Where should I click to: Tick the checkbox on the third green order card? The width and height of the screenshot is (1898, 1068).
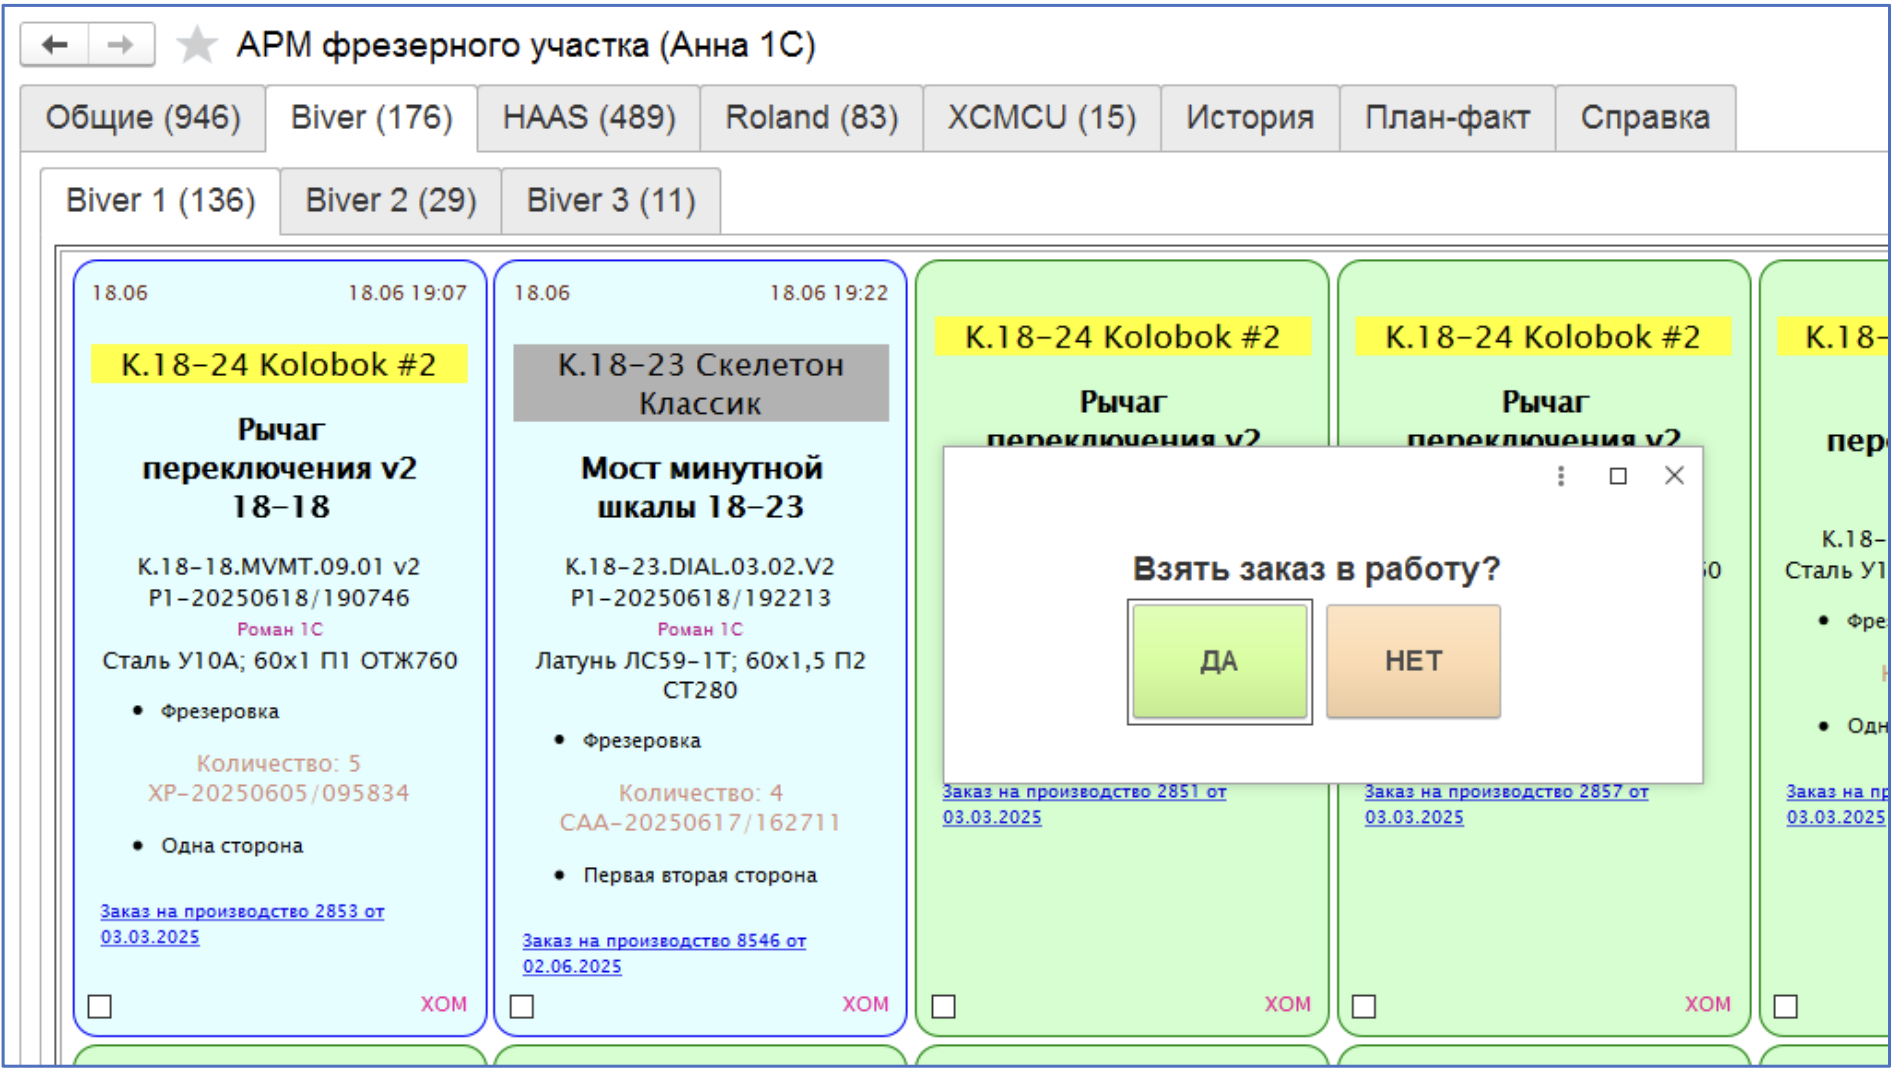pyautogui.click(x=944, y=1007)
